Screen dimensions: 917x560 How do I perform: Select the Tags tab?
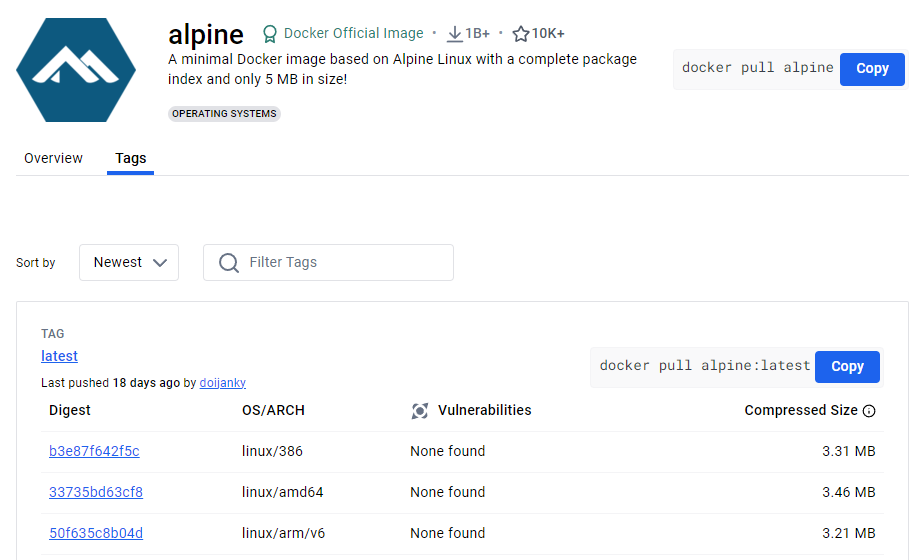coord(130,158)
